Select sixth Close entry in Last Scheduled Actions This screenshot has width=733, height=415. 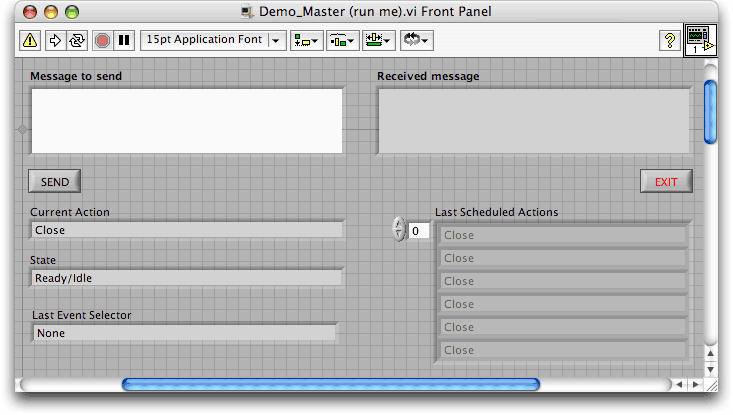(x=562, y=350)
